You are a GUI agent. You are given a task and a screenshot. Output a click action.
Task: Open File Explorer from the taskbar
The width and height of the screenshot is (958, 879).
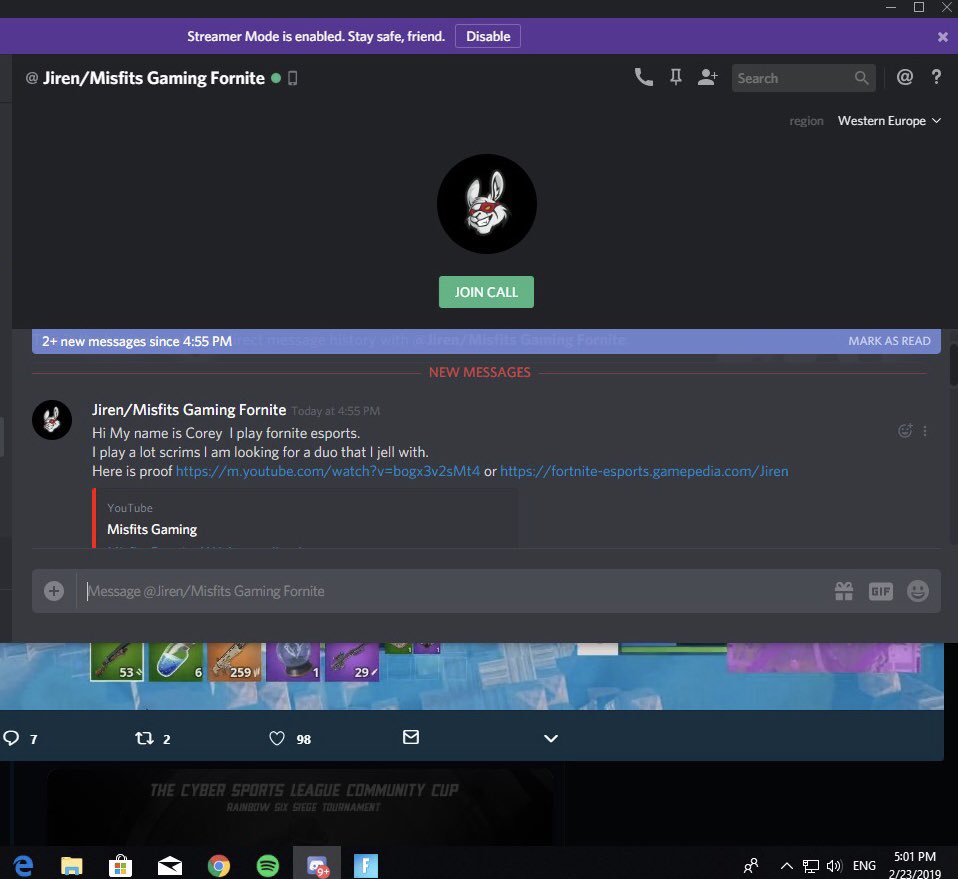pos(71,866)
